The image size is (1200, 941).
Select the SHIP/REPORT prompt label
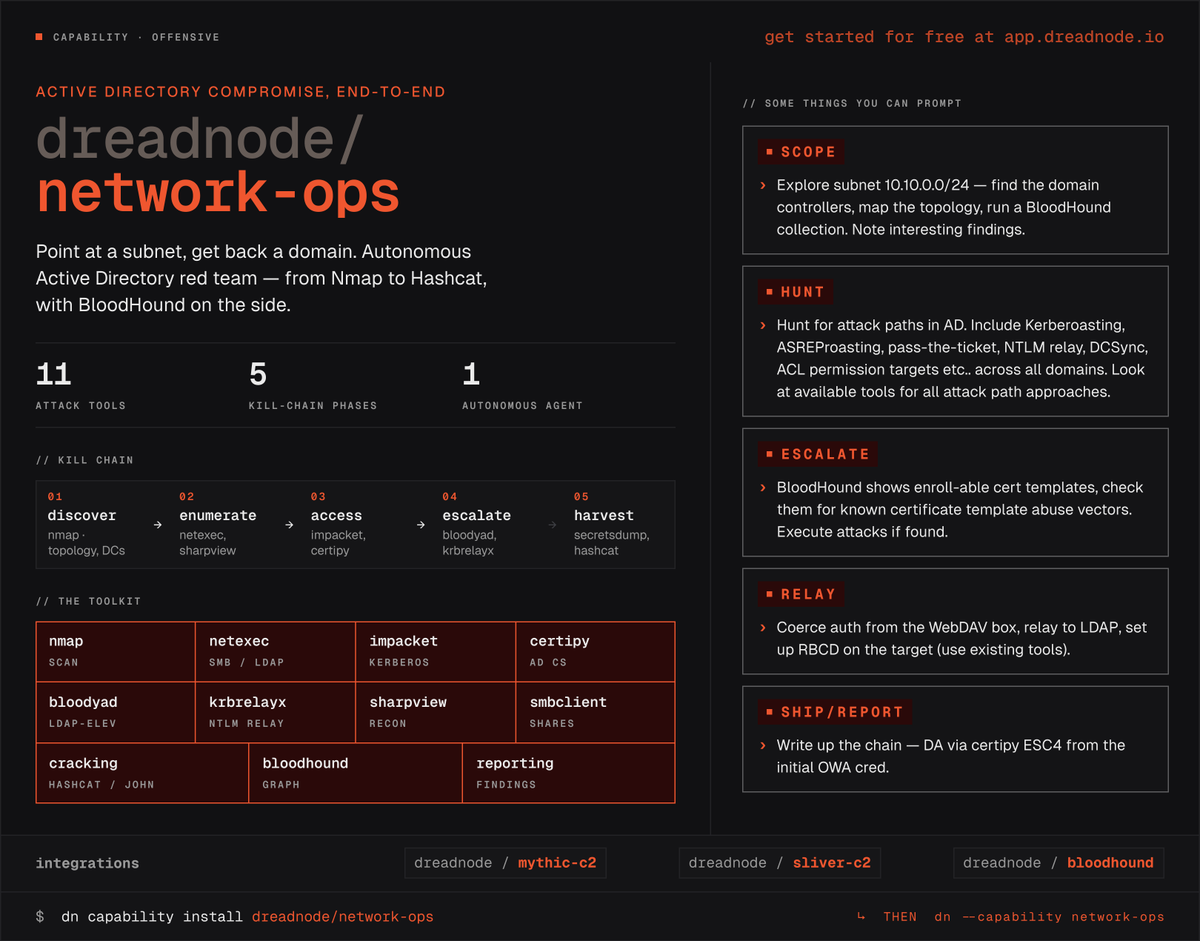click(833, 712)
